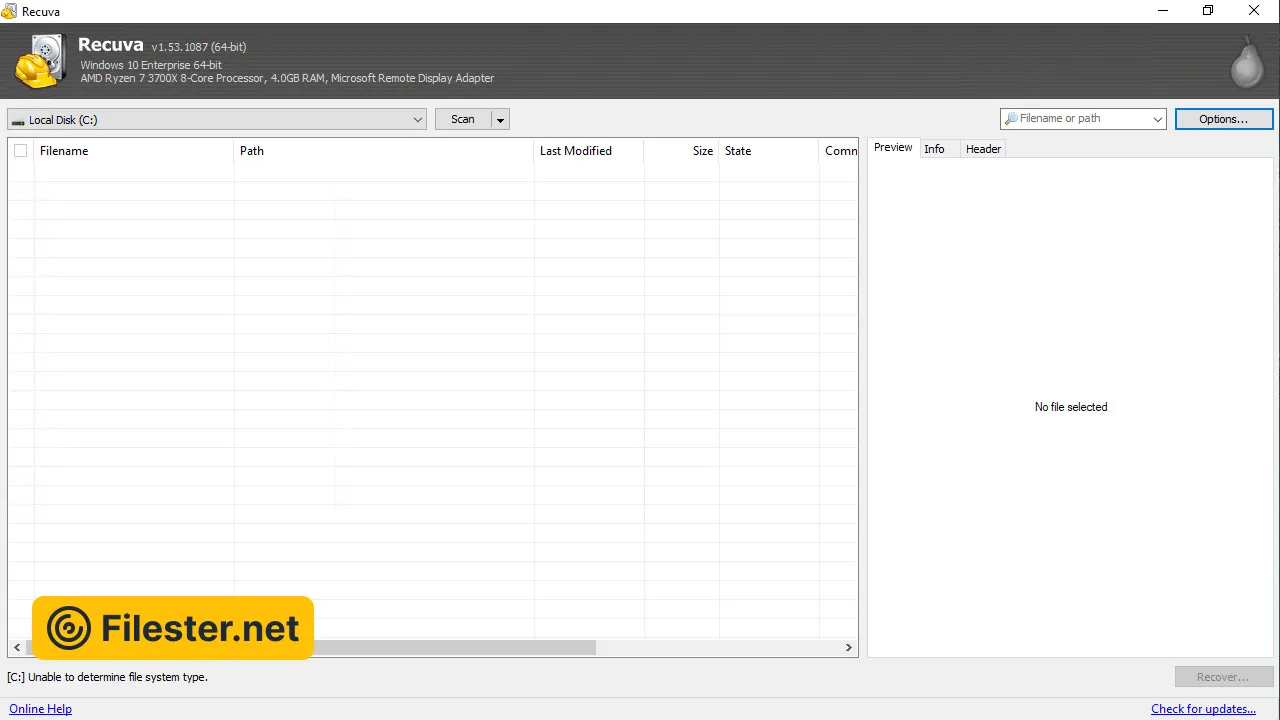1280x720 pixels.
Task: Click the Piriform pear logo icon
Action: [1246, 62]
